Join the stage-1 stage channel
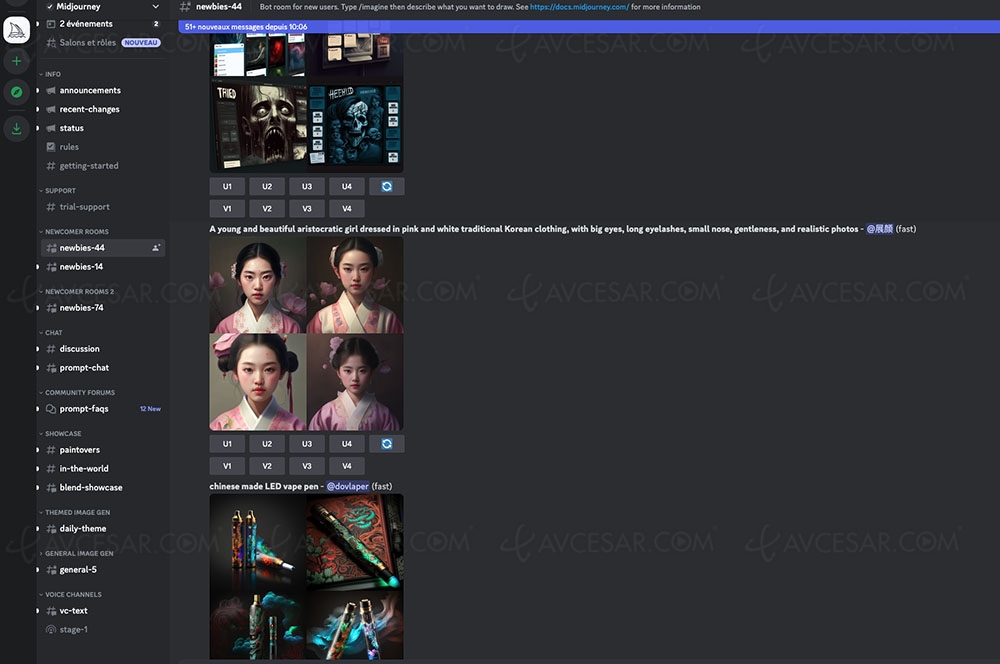The width and height of the screenshot is (1000, 664). (73, 629)
